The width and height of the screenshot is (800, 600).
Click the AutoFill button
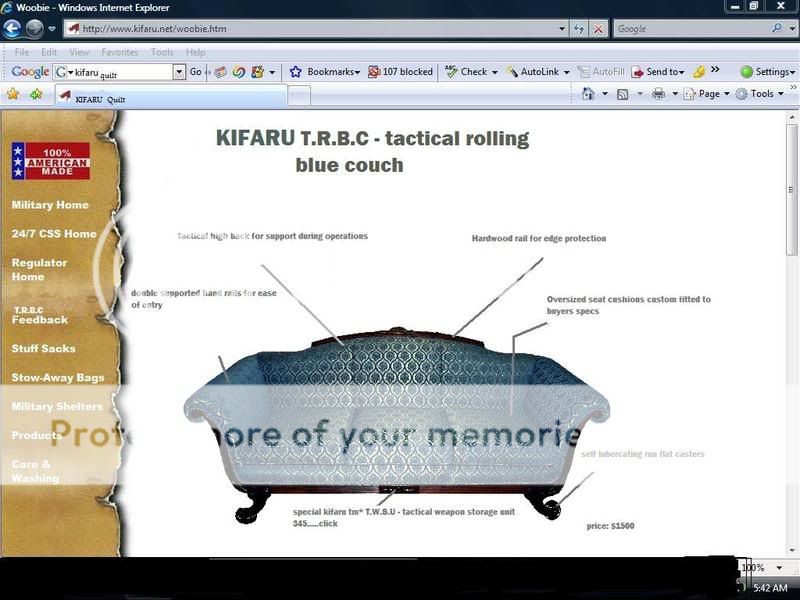tap(601, 72)
